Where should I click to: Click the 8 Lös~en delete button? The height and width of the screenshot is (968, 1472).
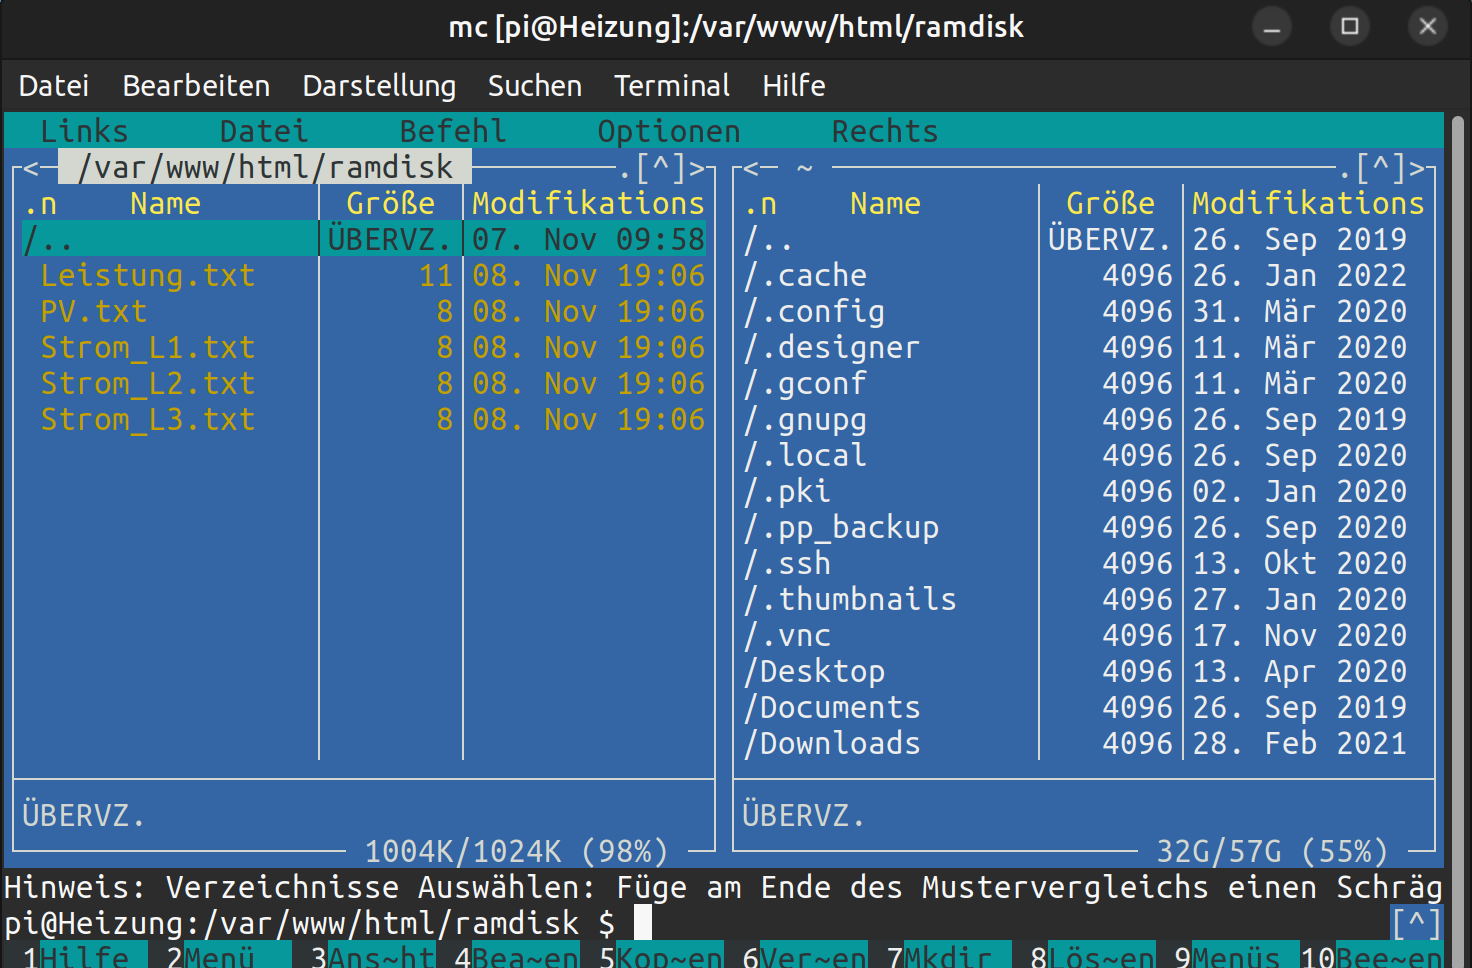coord(1093,956)
